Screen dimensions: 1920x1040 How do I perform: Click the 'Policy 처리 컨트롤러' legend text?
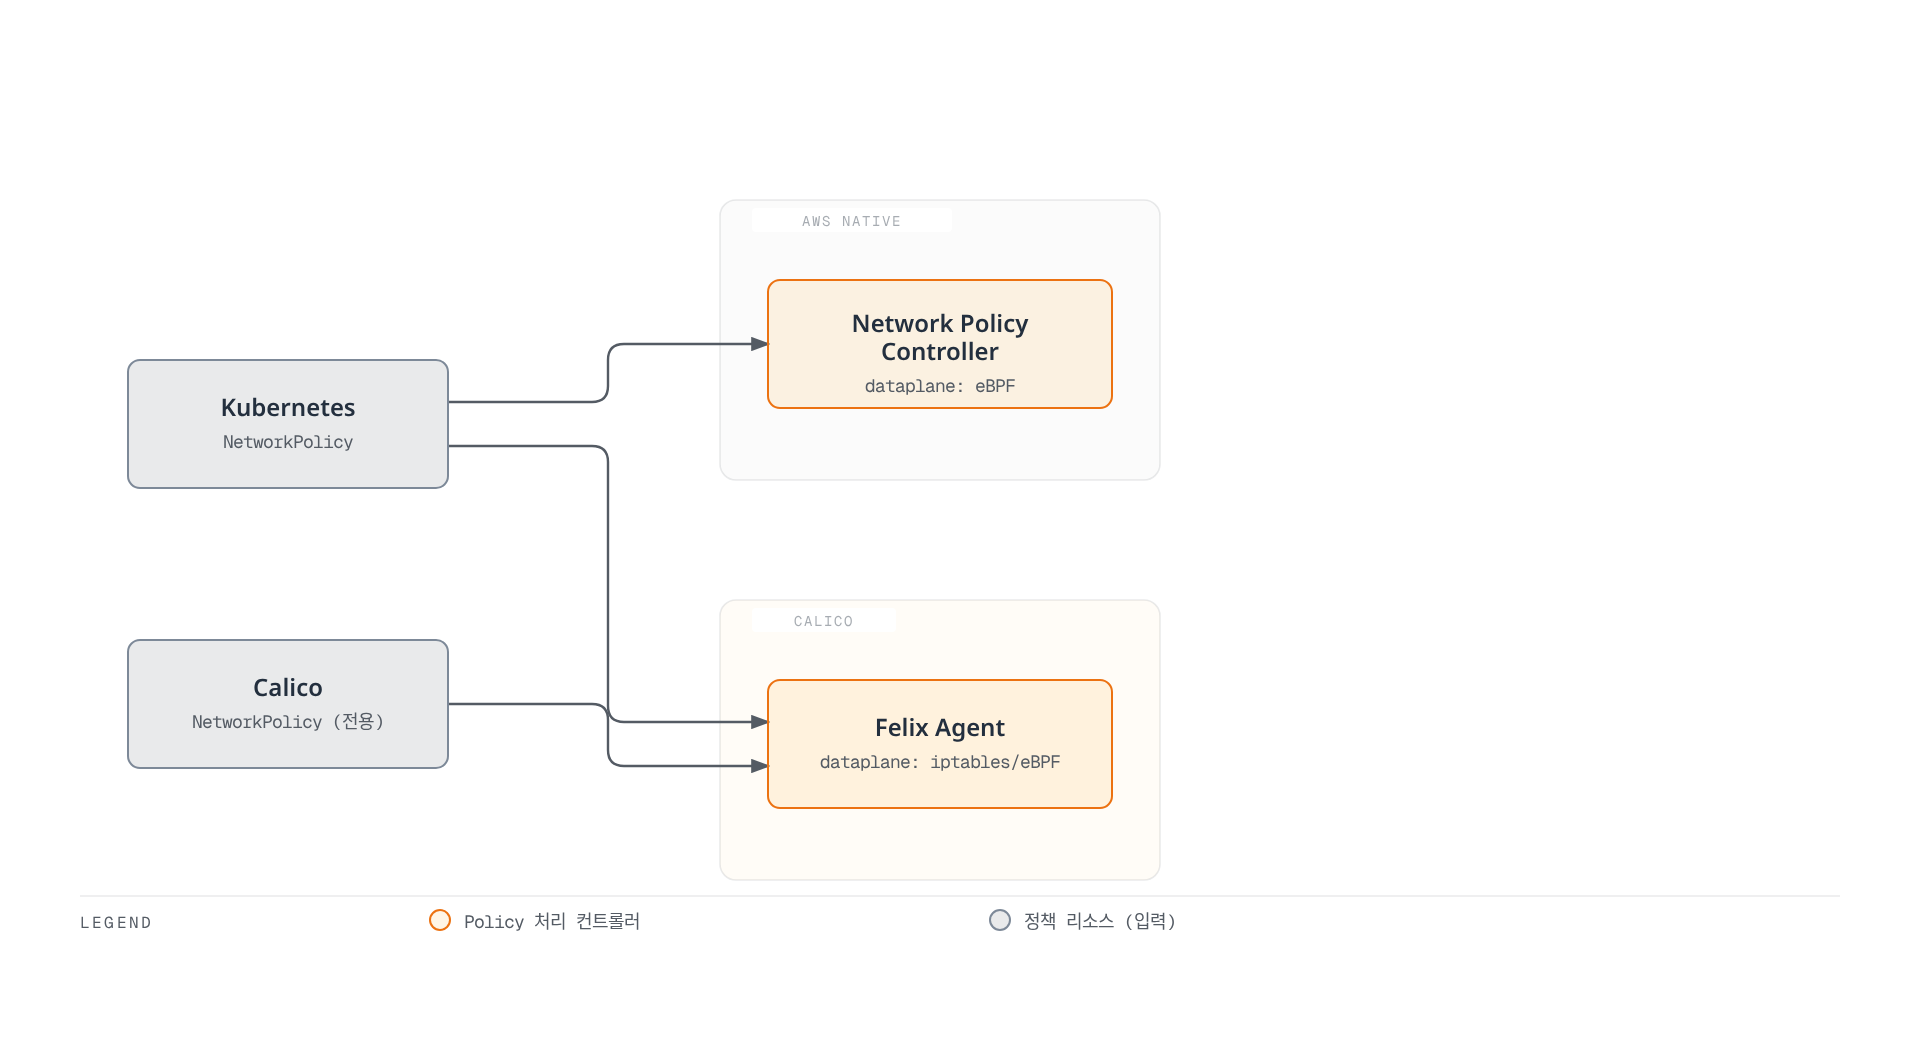pyautogui.click(x=552, y=921)
